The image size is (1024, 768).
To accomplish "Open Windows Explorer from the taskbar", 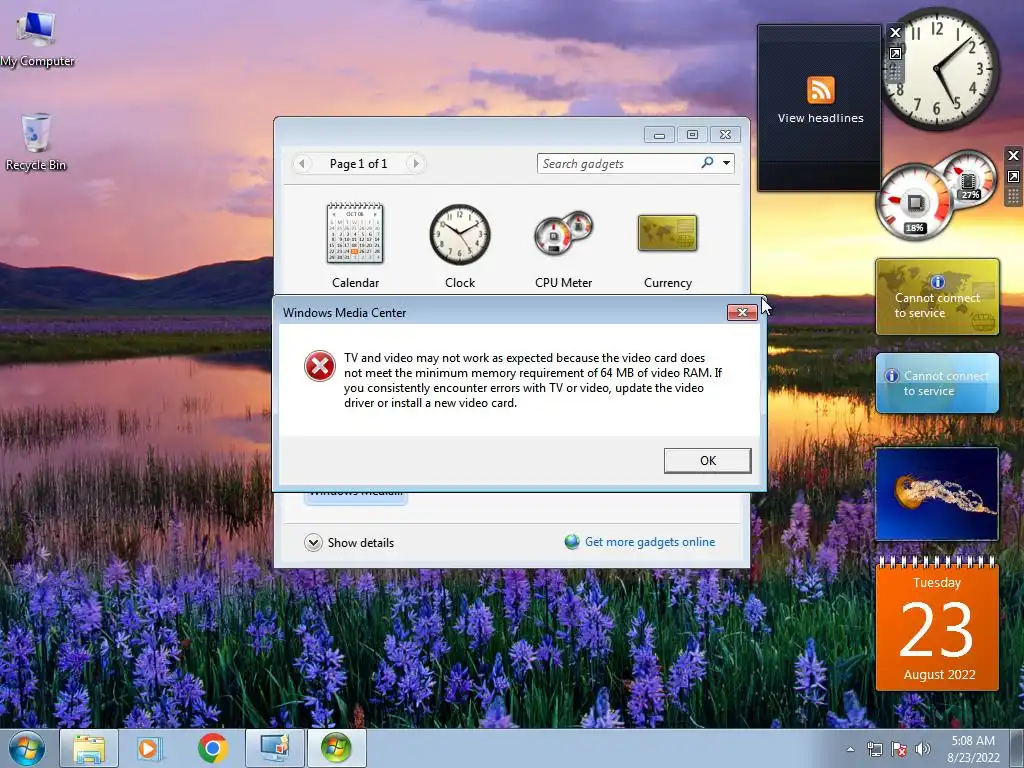I will (89, 748).
